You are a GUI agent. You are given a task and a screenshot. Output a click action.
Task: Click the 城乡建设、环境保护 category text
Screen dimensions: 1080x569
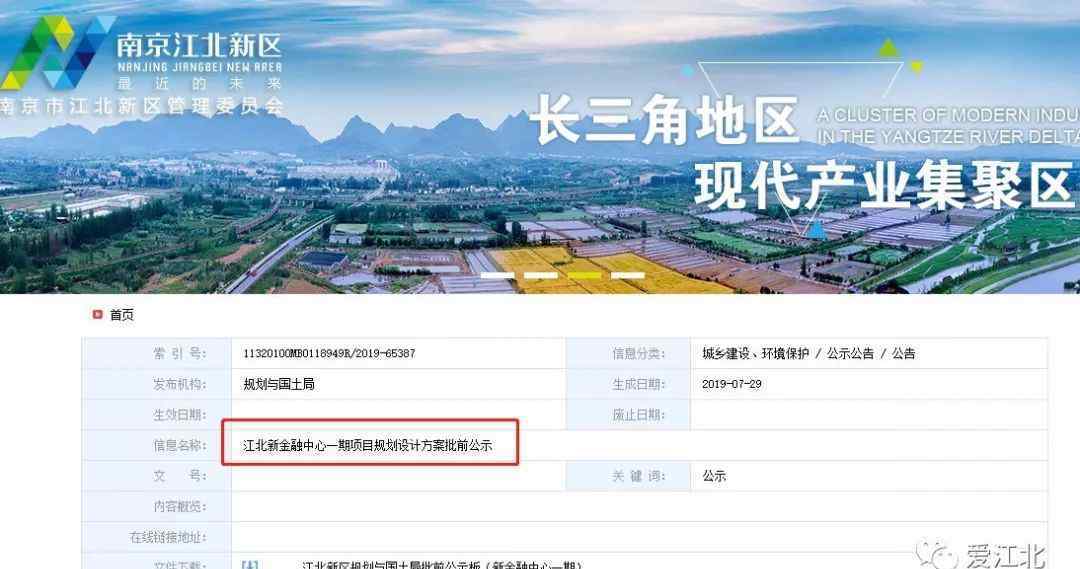pos(756,353)
